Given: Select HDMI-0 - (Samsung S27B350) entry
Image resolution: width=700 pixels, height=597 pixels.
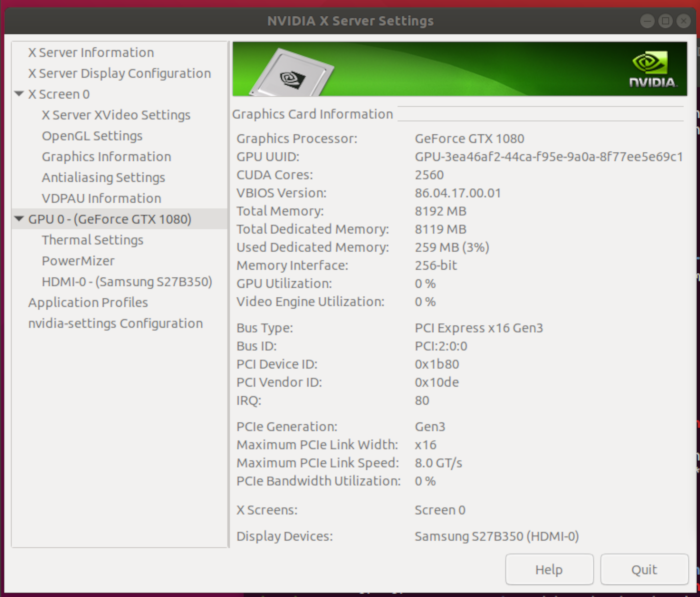Looking at the screenshot, I should [x=127, y=282].
